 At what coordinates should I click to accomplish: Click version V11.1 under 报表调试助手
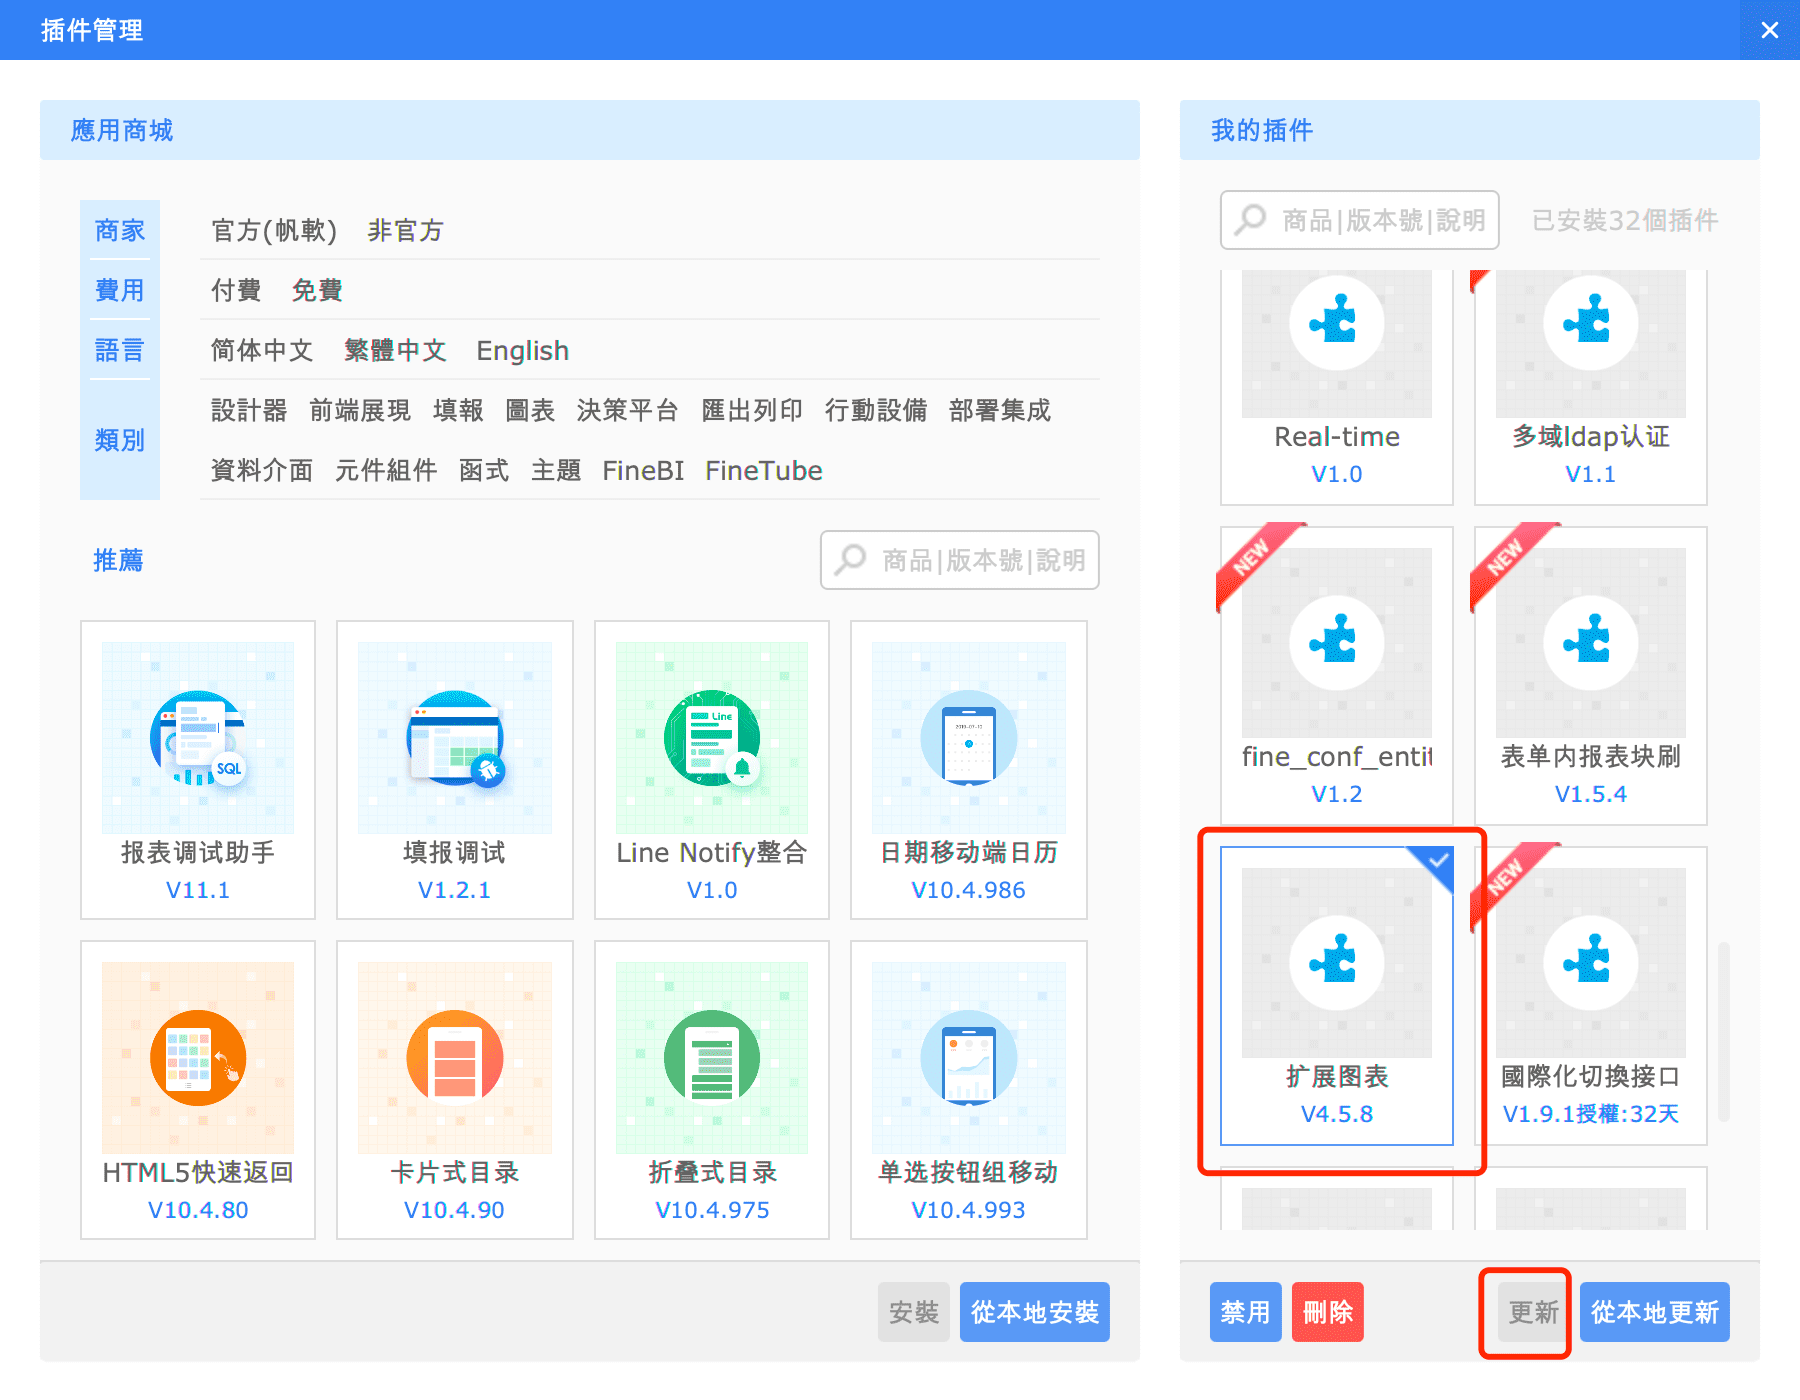click(198, 890)
